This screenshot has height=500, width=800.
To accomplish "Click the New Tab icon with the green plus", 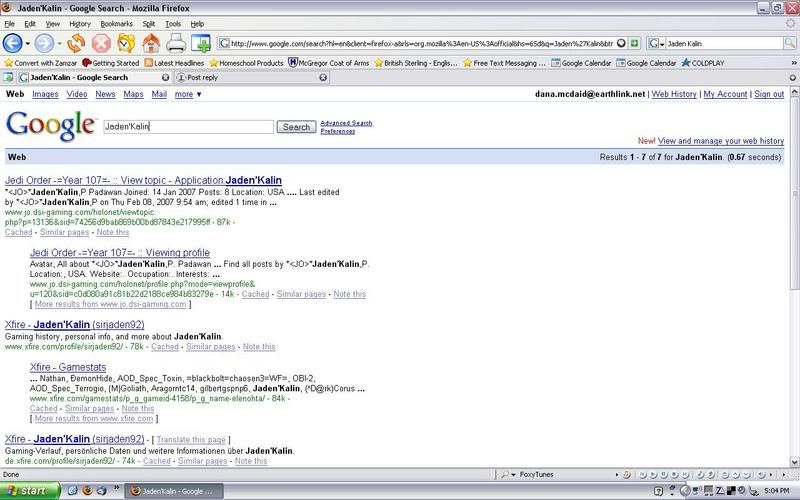I will pos(201,43).
